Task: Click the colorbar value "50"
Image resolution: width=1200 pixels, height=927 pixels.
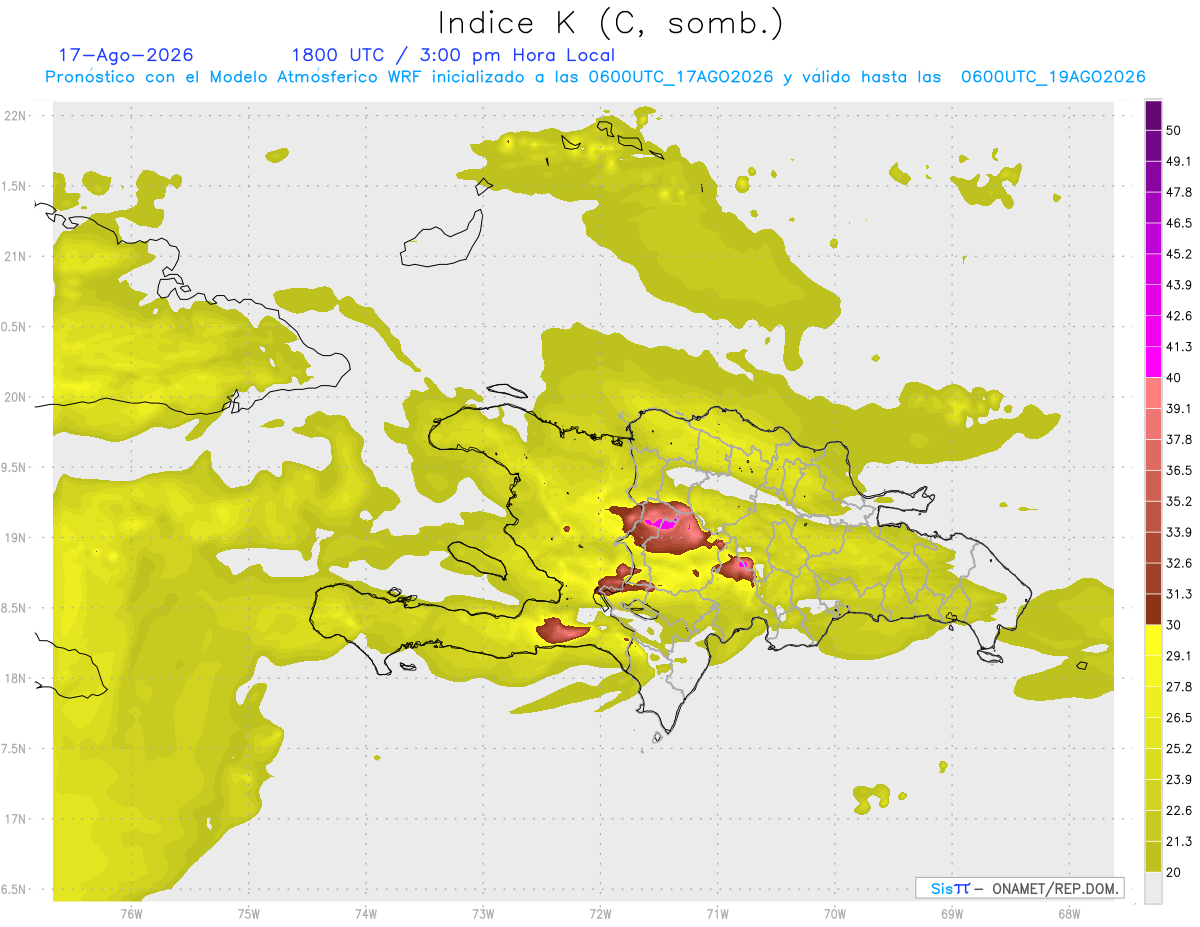Action: (x=1174, y=131)
